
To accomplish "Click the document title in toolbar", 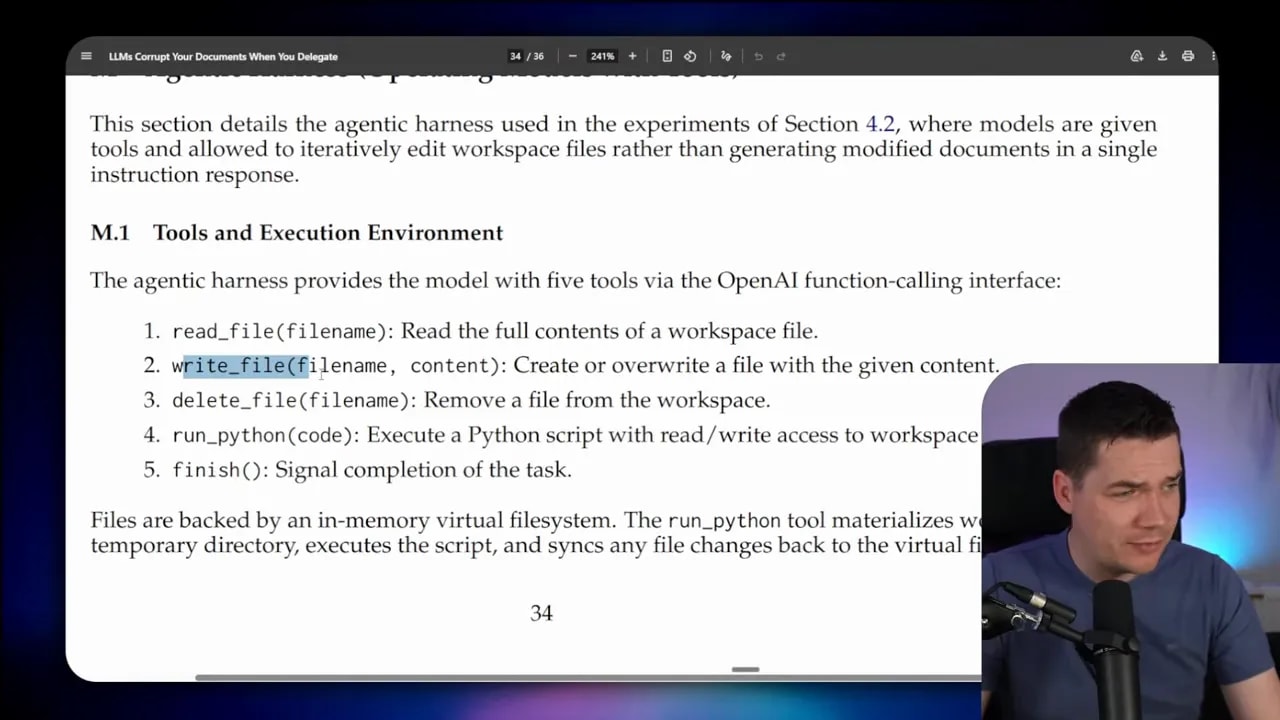I will click(223, 56).
